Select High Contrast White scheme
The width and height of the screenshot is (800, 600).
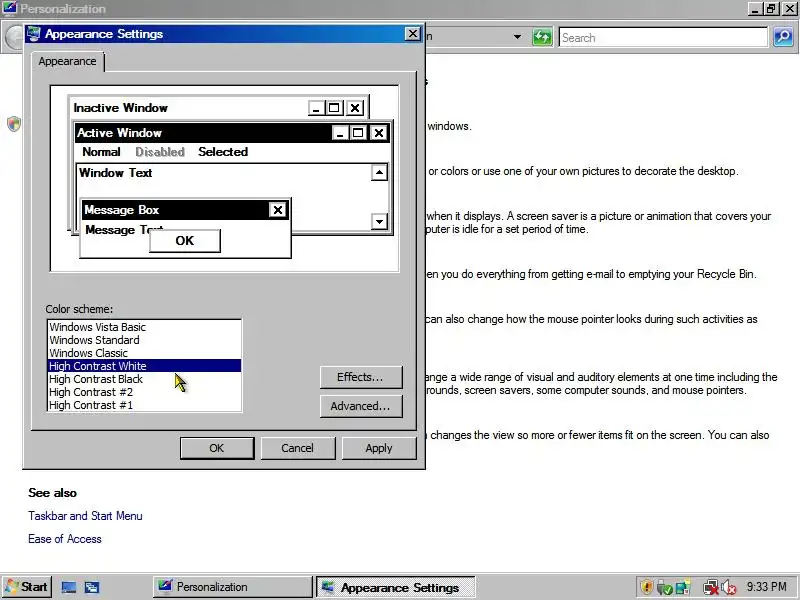point(144,366)
